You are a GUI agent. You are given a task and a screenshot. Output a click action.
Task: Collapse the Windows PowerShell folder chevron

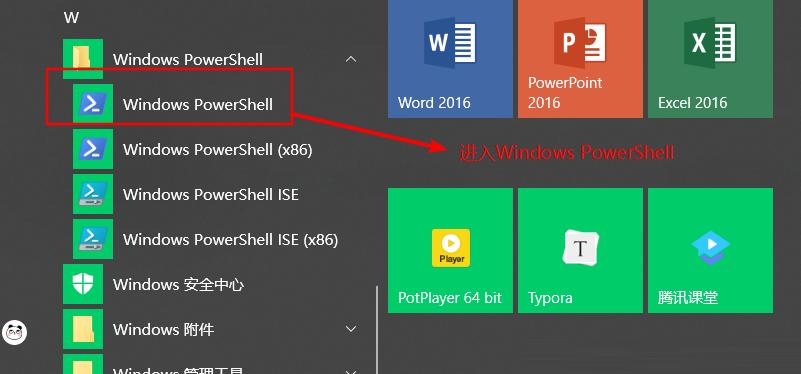pos(350,59)
